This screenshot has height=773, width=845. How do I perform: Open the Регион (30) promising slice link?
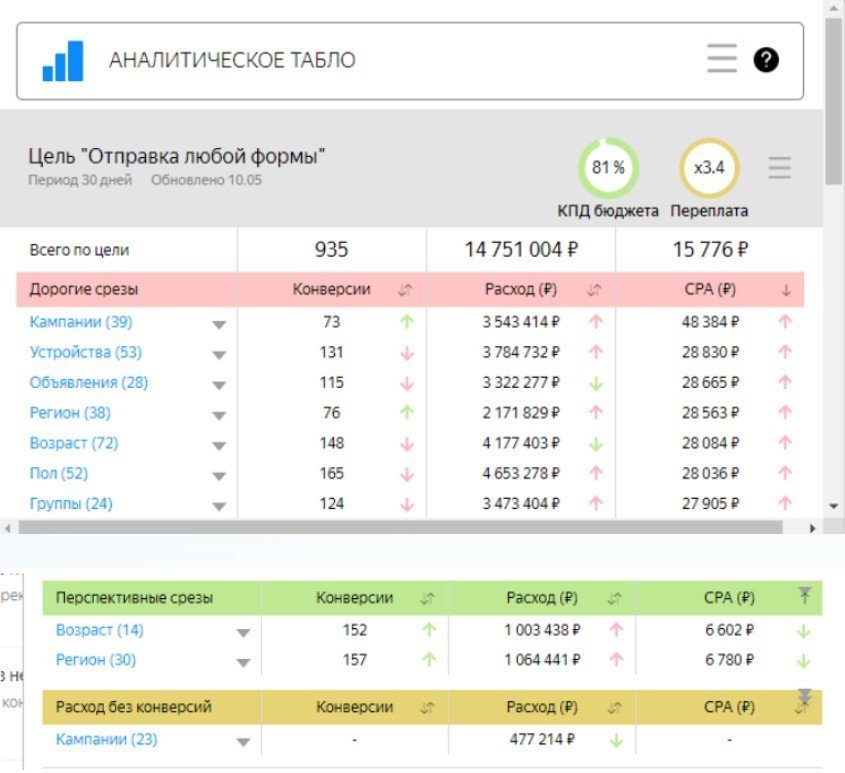96,659
